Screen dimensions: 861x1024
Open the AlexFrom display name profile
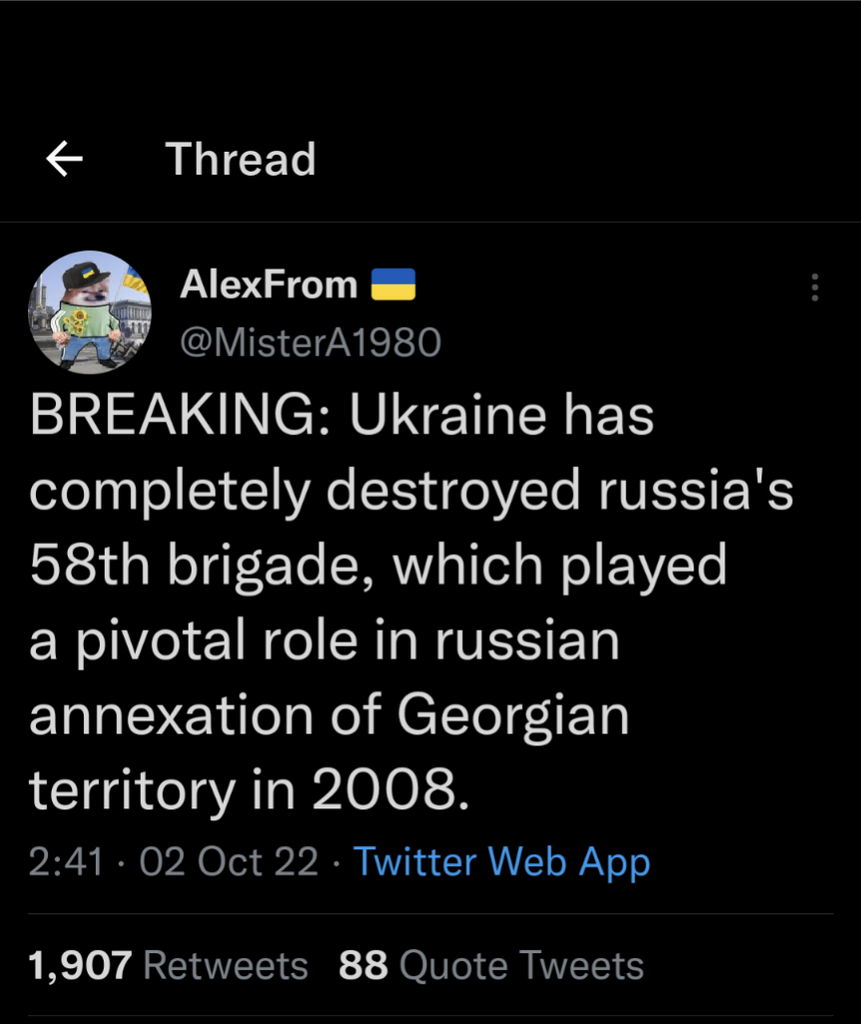(268, 286)
